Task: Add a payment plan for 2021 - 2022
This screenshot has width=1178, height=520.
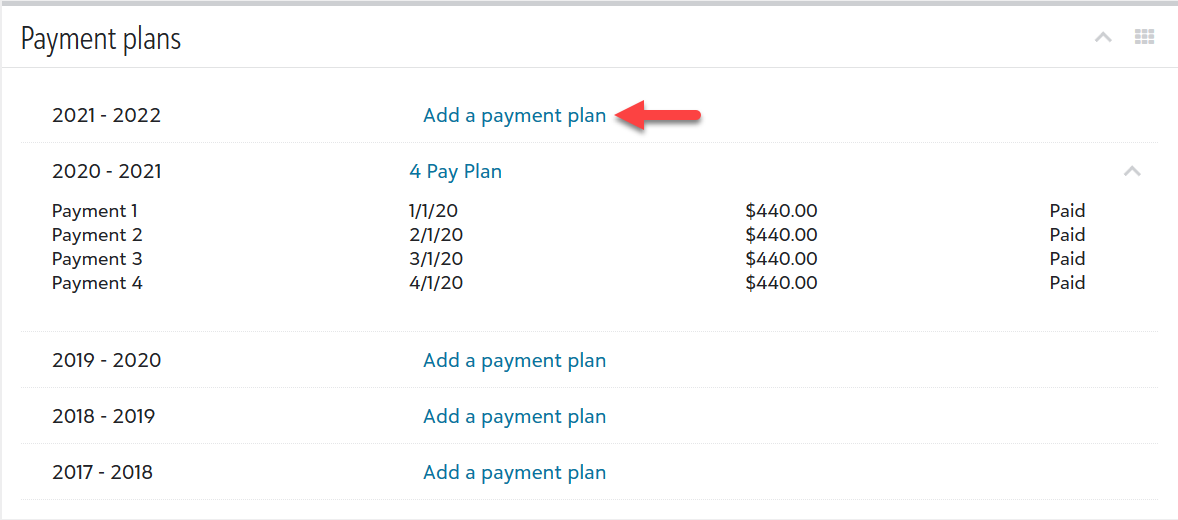Action: coord(515,116)
